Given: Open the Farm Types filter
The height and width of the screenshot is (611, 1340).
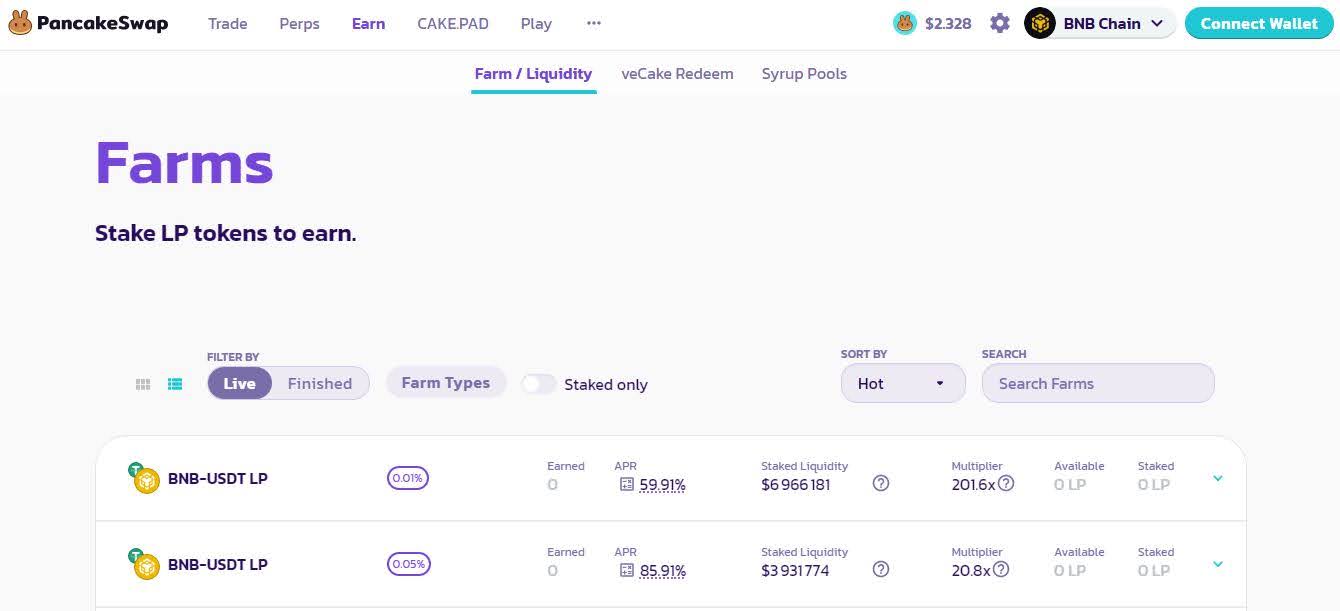Looking at the screenshot, I should (x=446, y=383).
